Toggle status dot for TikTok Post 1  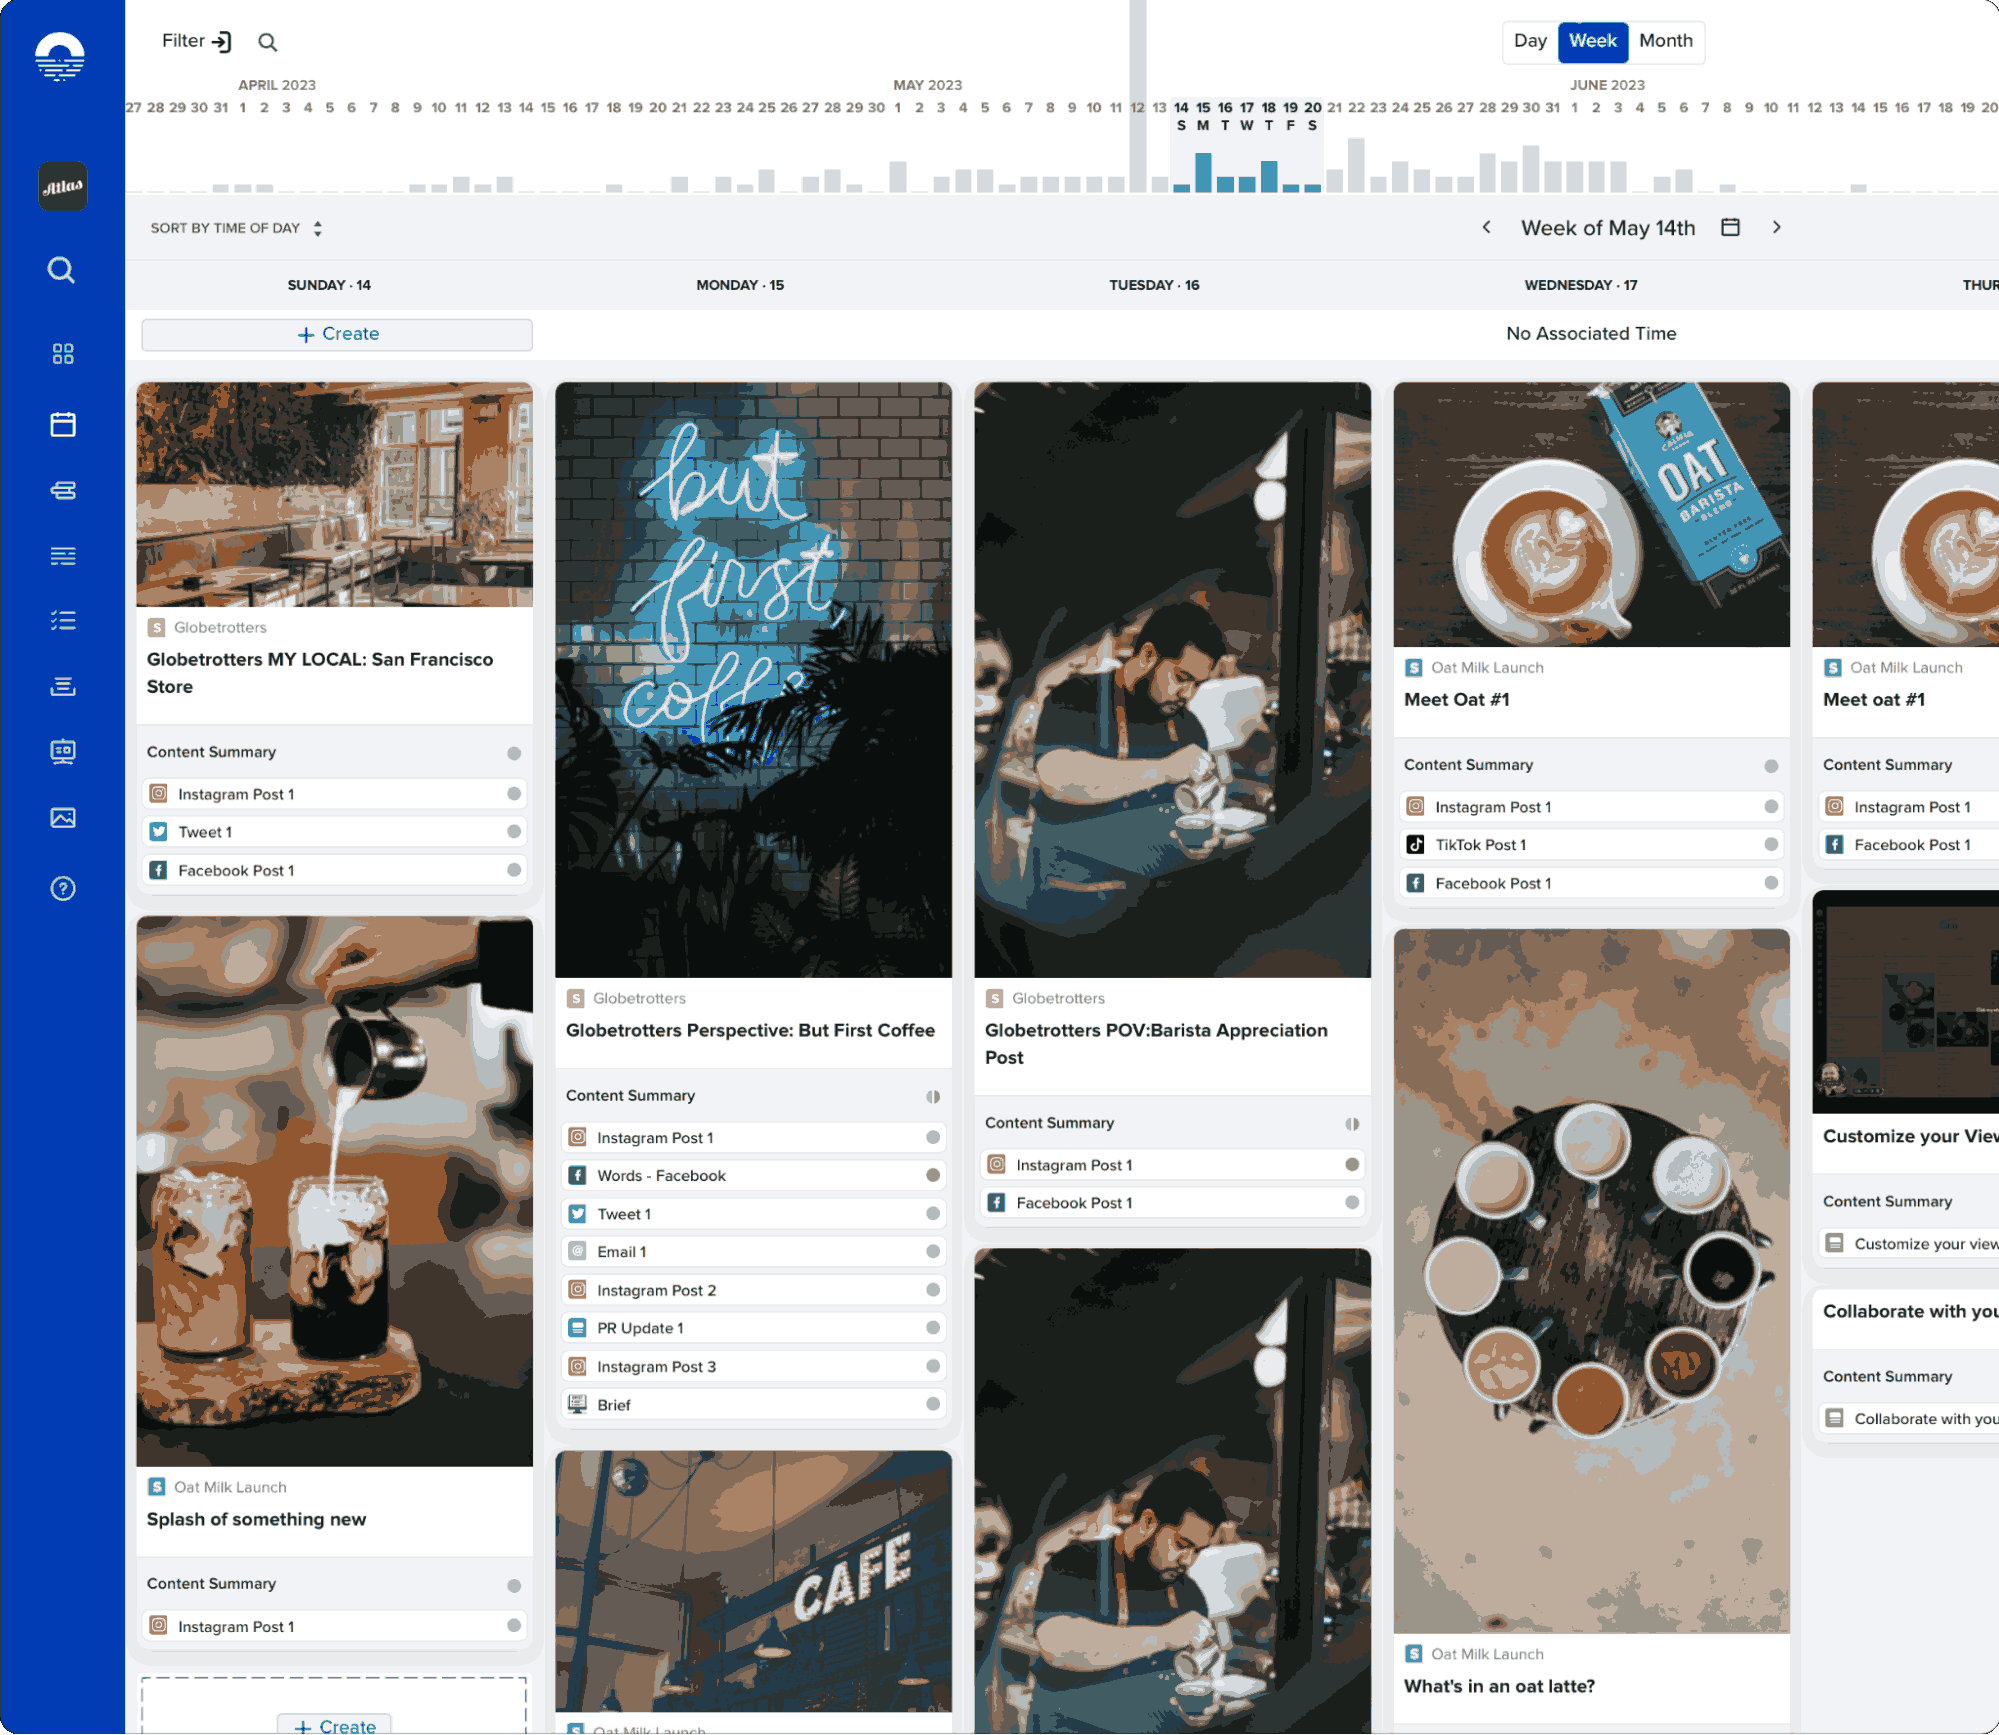[1771, 845]
